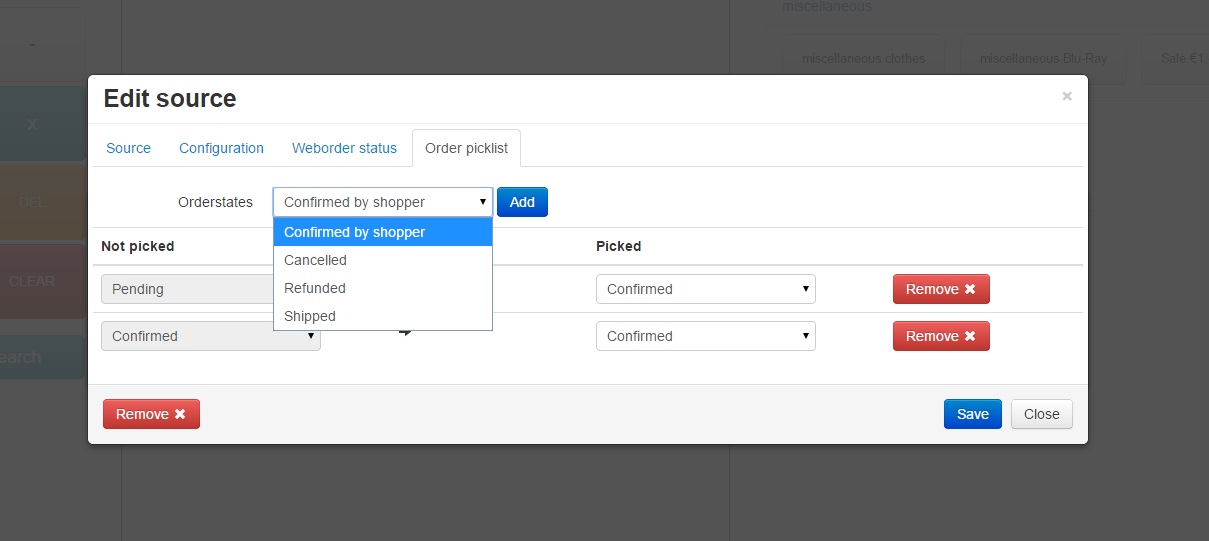This screenshot has width=1209, height=541.
Task: Choose 'Confirmed by shopper' from the list
Action: [x=383, y=232]
